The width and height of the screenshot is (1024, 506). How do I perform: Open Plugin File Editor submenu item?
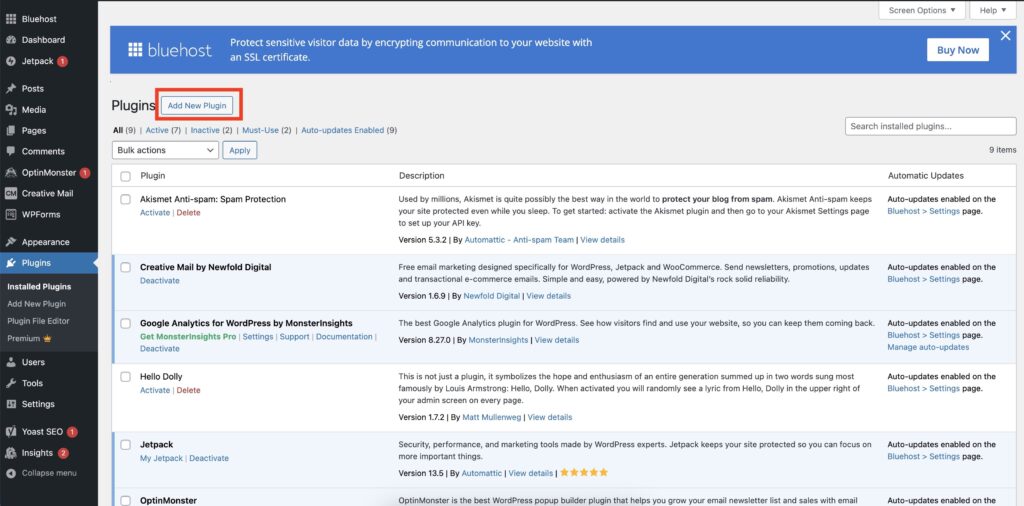39,321
